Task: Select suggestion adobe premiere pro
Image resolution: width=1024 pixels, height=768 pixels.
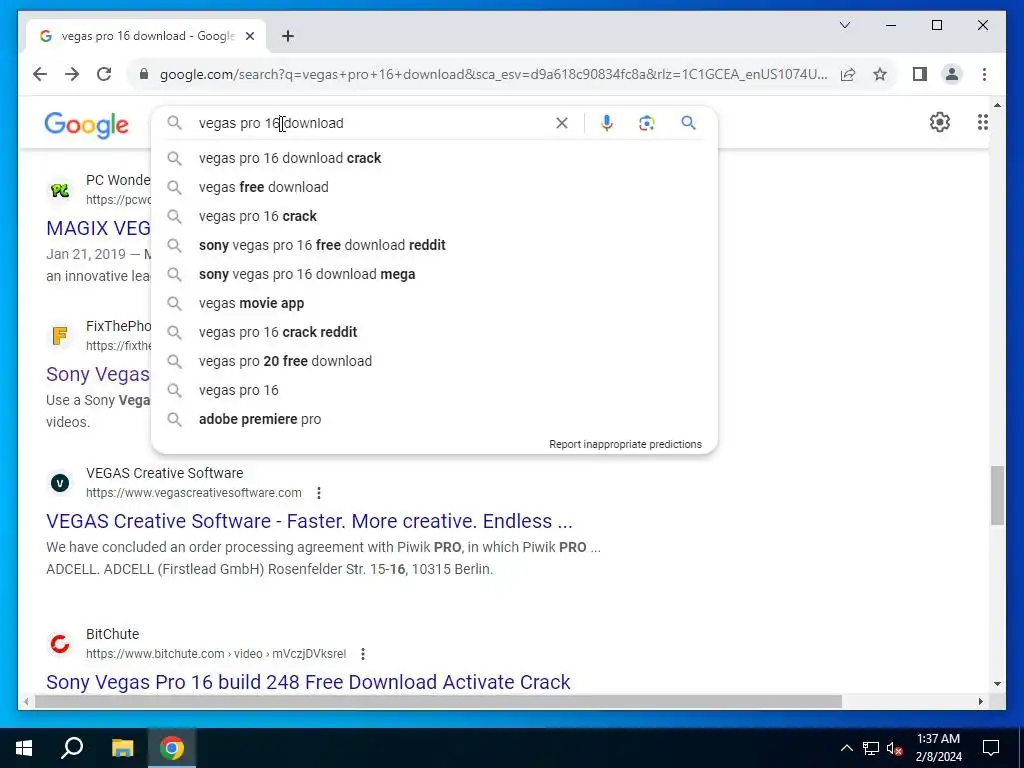Action: click(x=434, y=419)
